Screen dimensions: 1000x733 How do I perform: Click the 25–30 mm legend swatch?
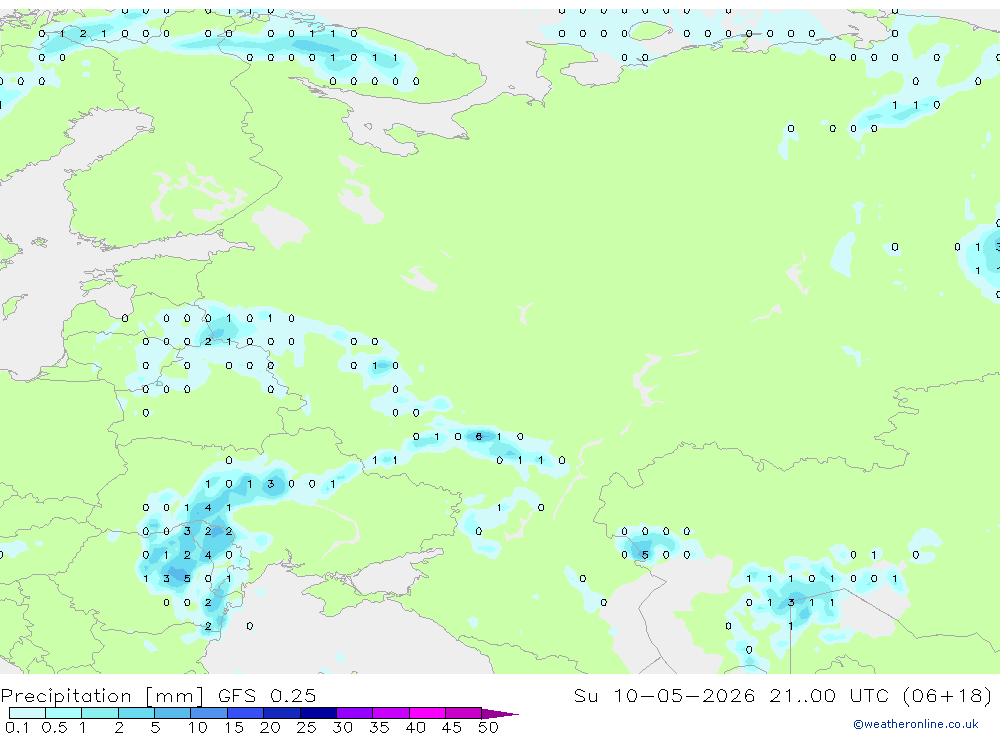[x=318, y=713]
